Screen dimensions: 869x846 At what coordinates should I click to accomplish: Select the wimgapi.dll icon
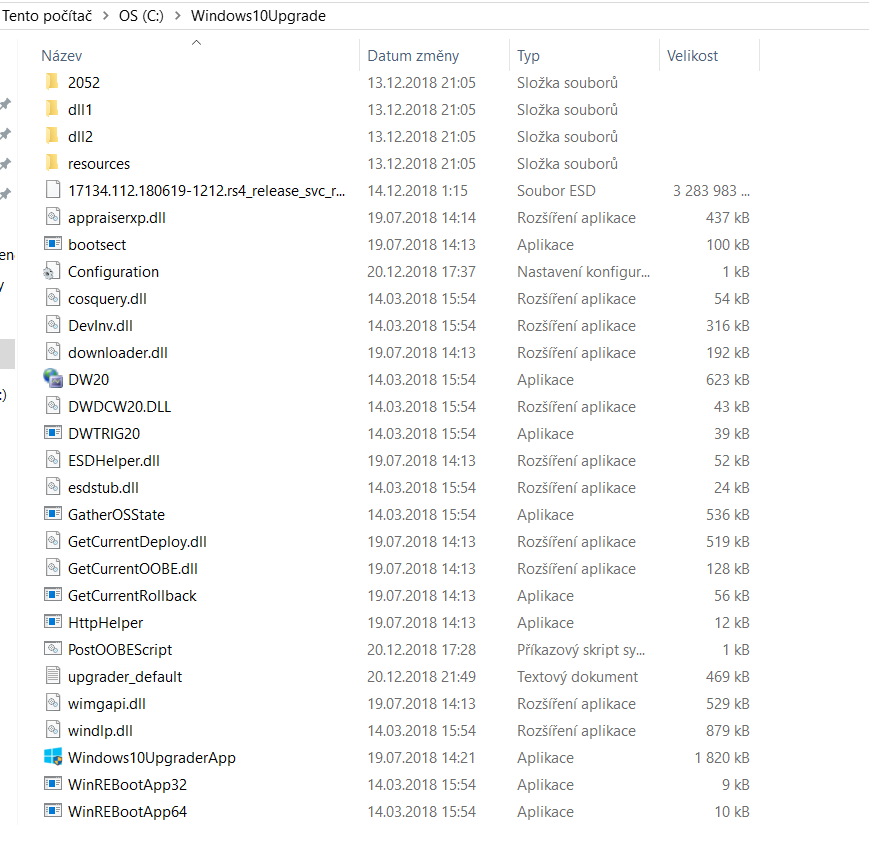53,703
